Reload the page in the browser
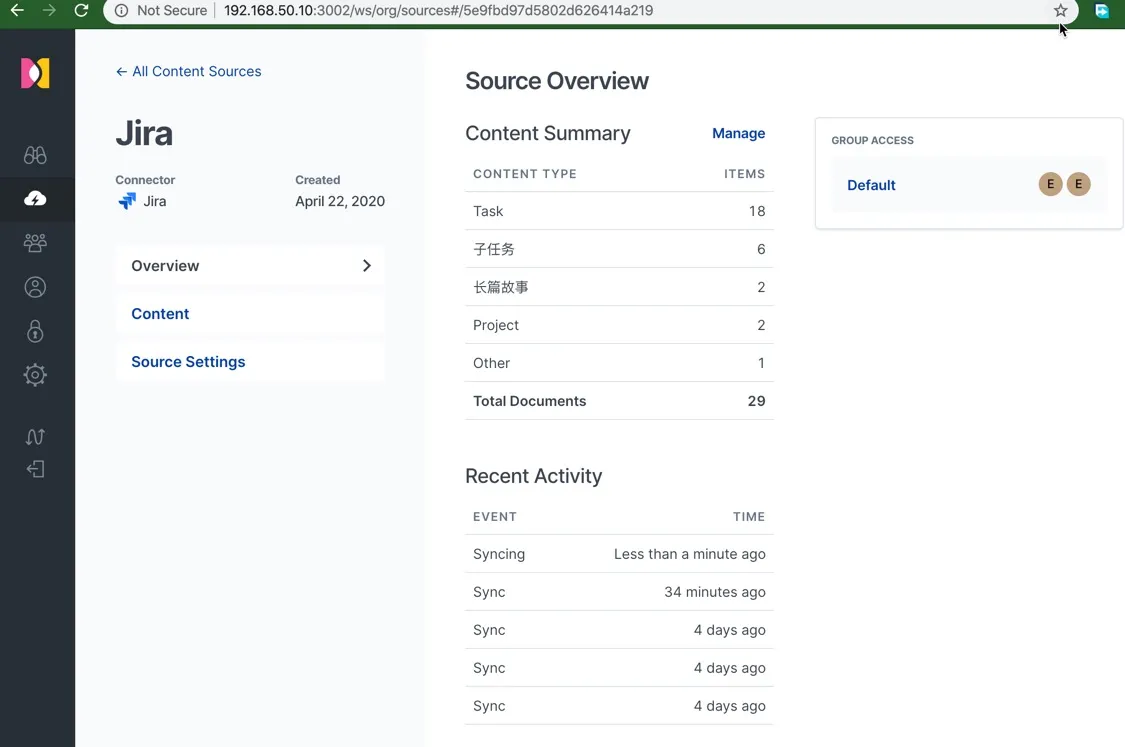Viewport: 1125px width, 747px height. (82, 11)
